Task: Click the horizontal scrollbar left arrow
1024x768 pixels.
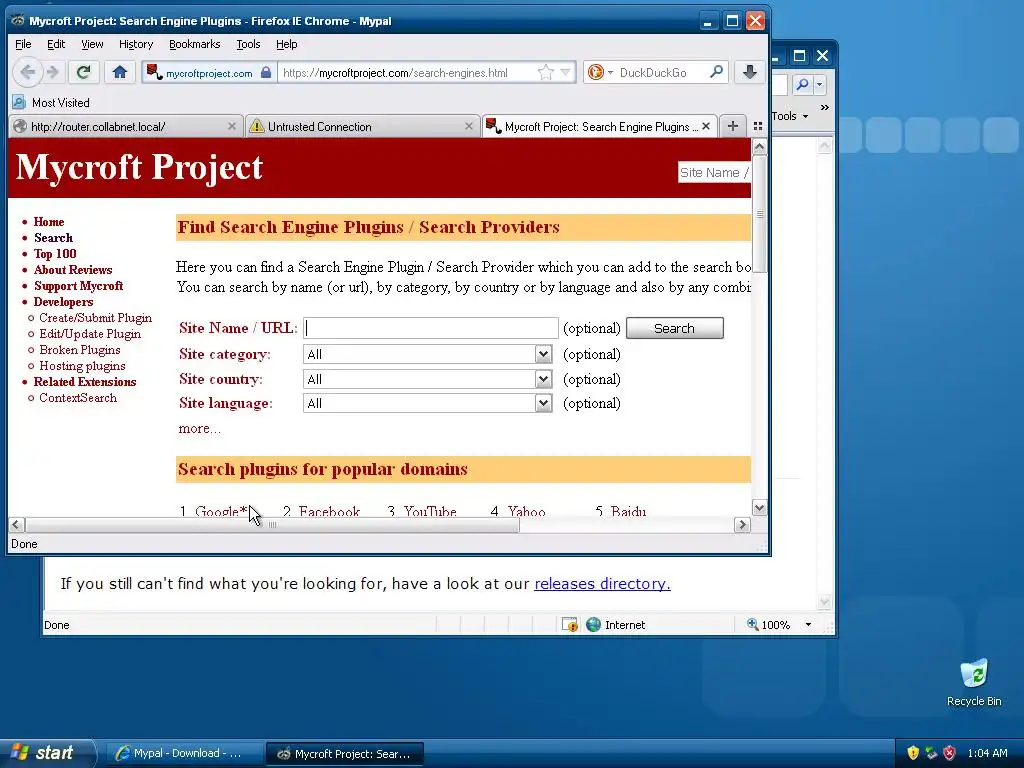Action: (x=17, y=525)
